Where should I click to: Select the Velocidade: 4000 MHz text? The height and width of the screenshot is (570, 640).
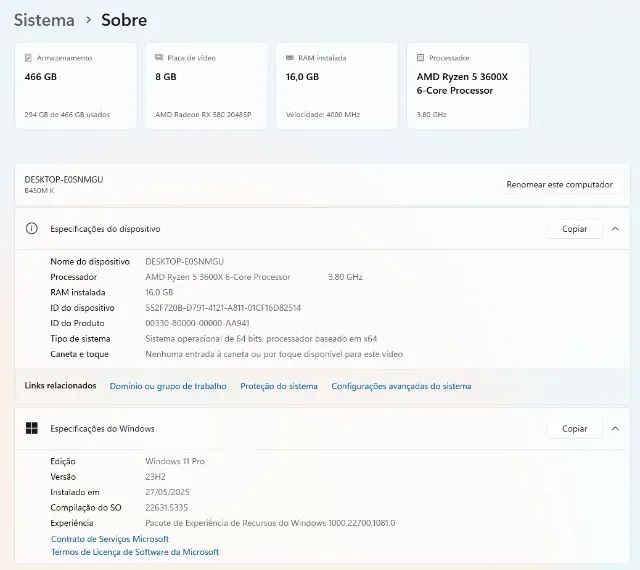pos(323,115)
